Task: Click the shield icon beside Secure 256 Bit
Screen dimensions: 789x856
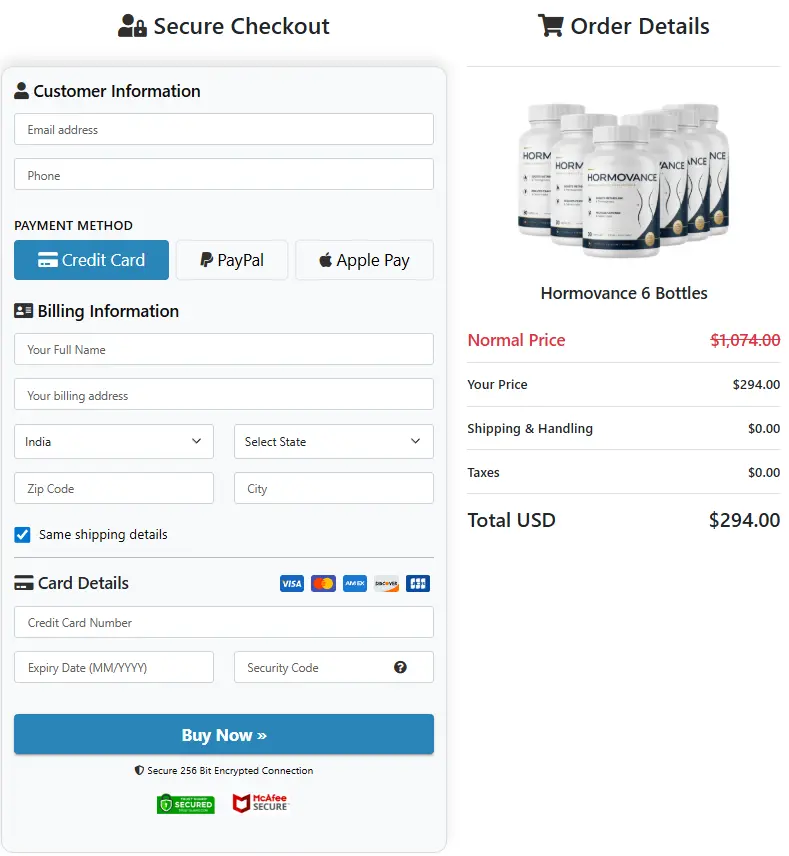Action: (x=139, y=770)
